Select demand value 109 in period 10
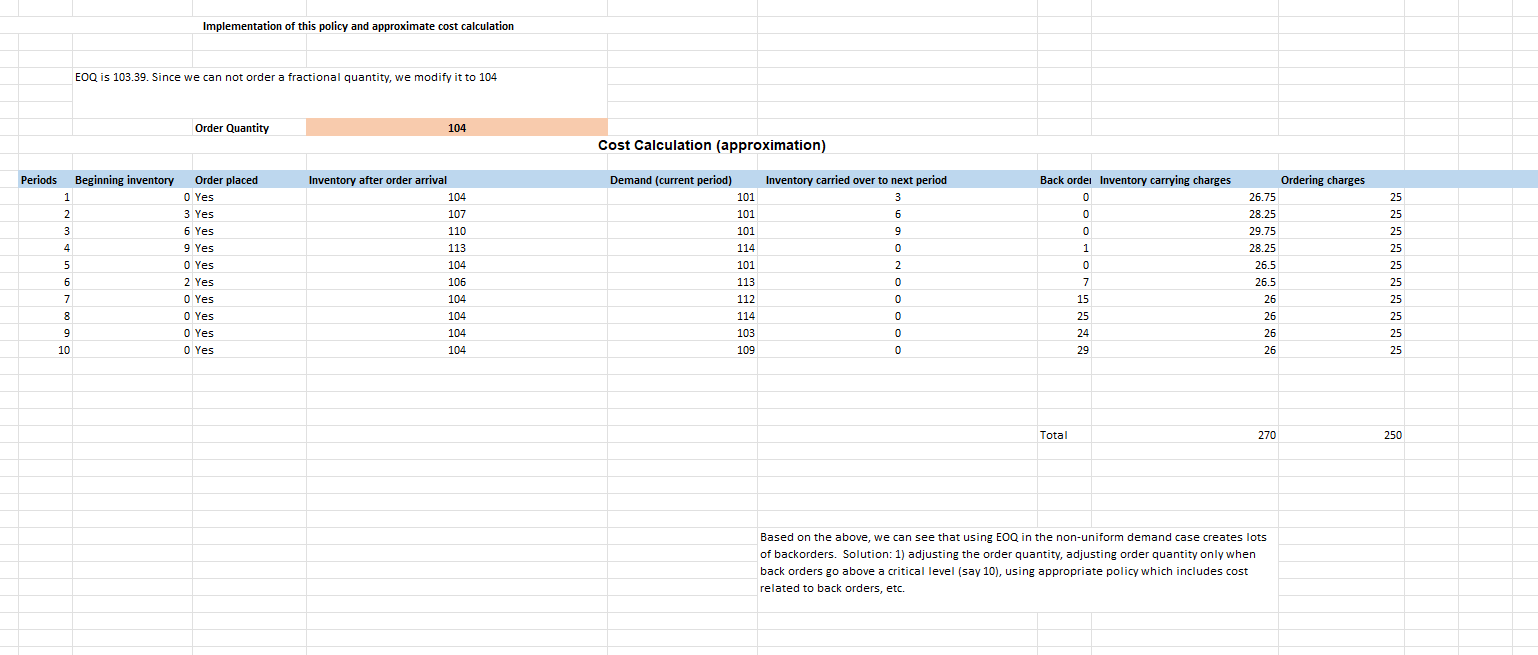1538x655 pixels. click(x=682, y=350)
